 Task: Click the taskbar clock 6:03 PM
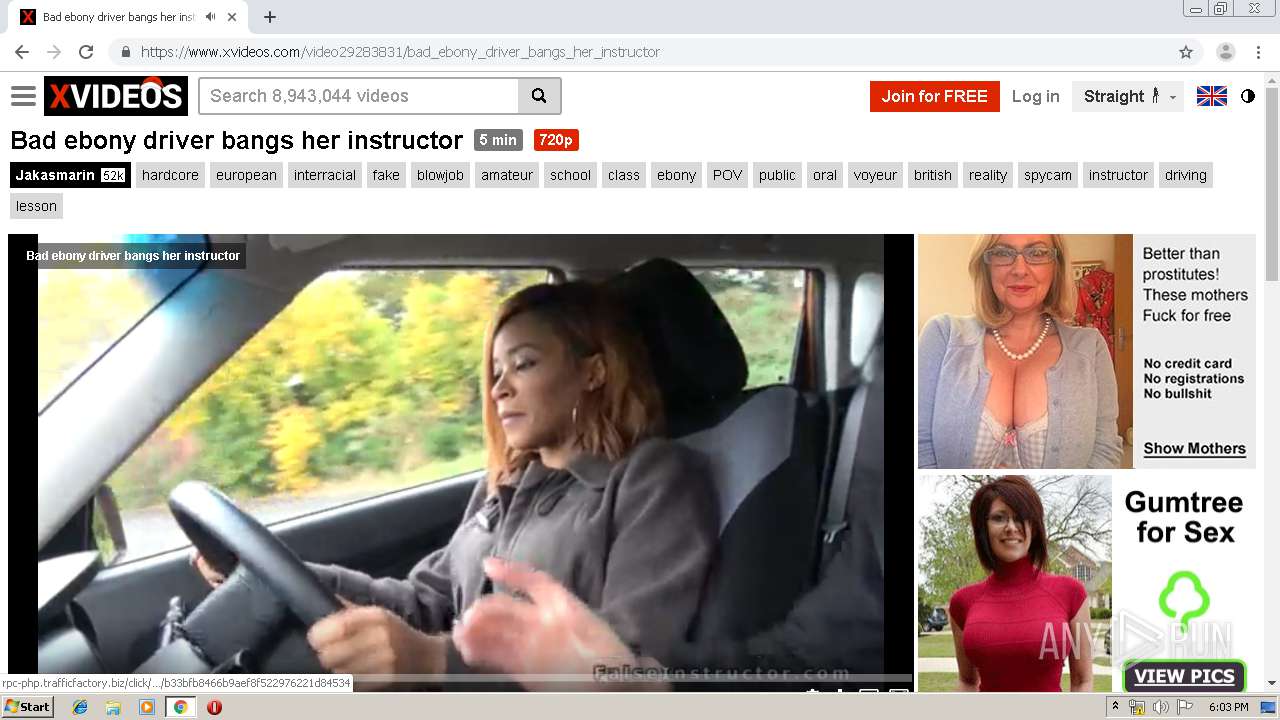[x=1228, y=707]
